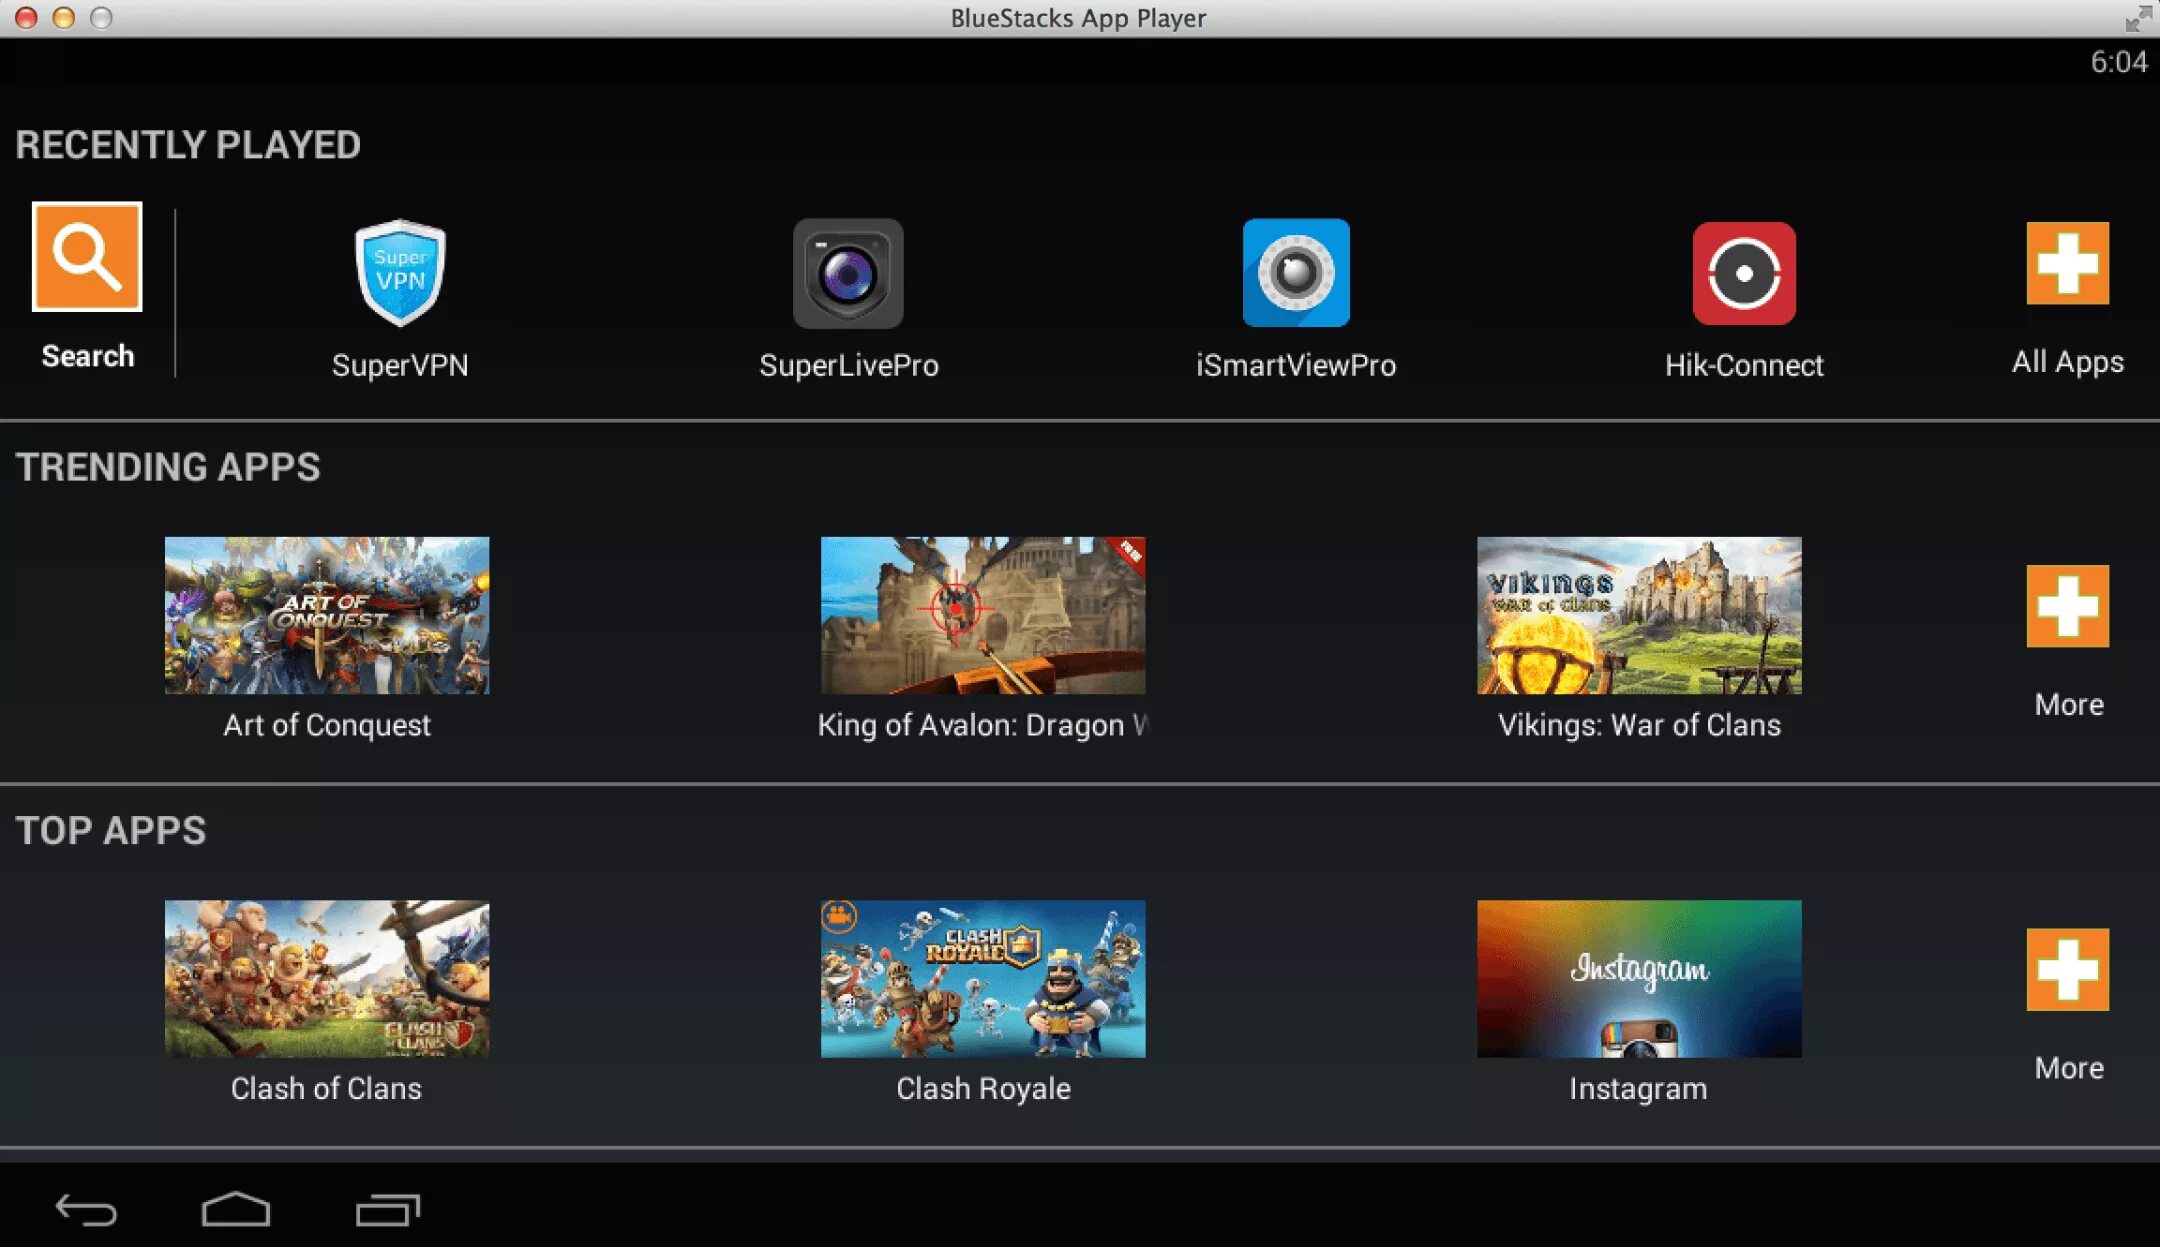Open the orange Search magnifier icon
The width and height of the screenshot is (2160, 1247).
[87, 257]
